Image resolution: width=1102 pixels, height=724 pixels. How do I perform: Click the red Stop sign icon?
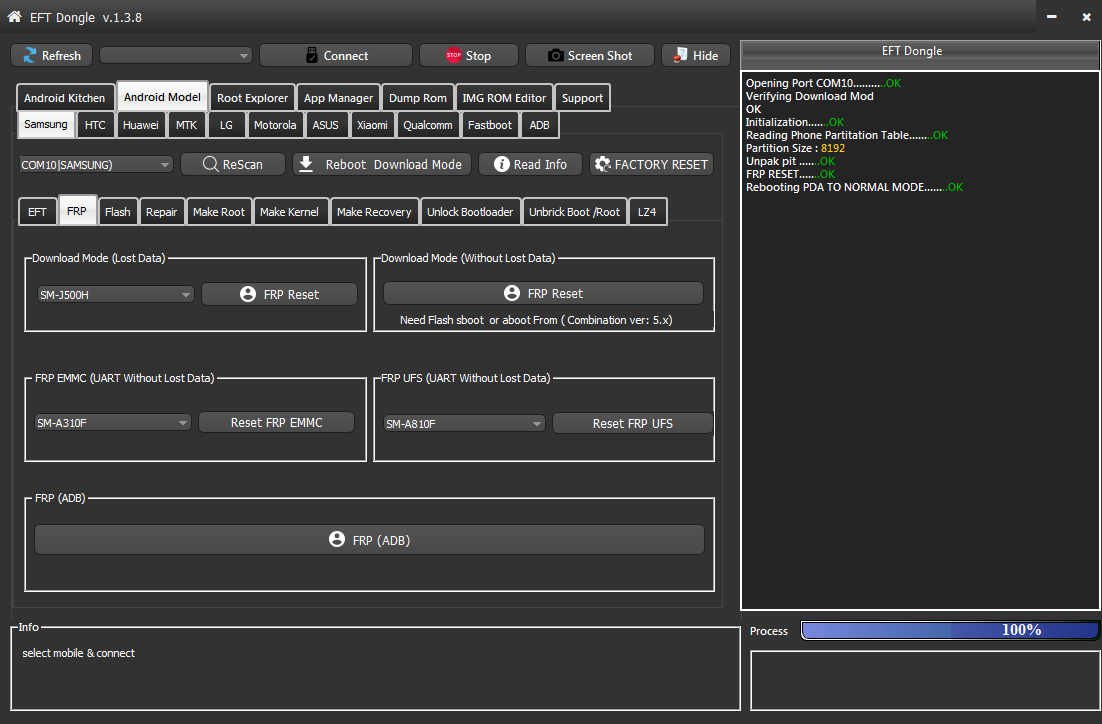coord(453,55)
